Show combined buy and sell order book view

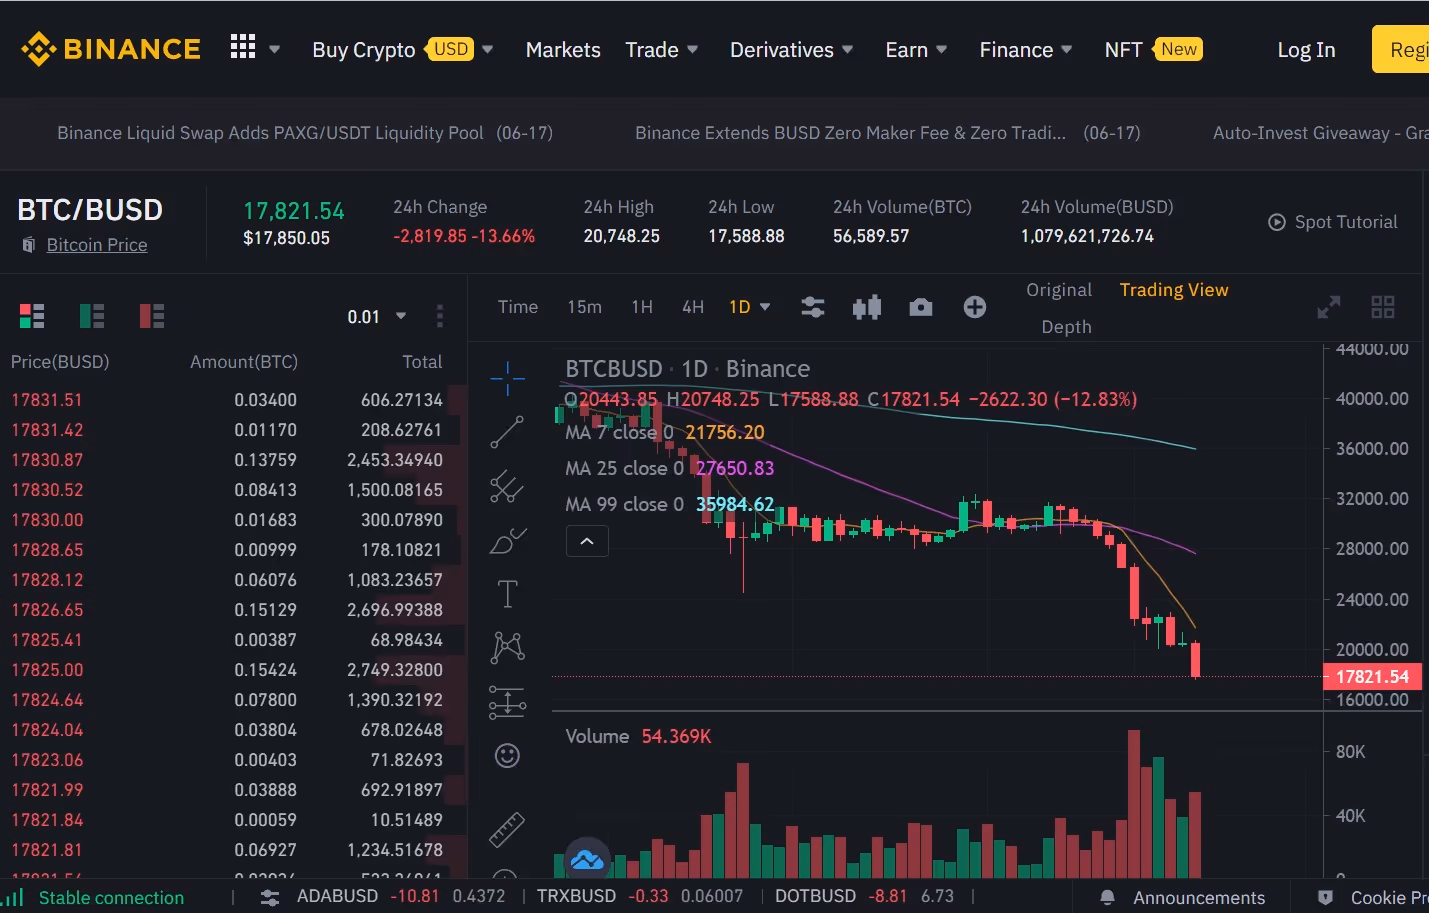pyautogui.click(x=32, y=316)
